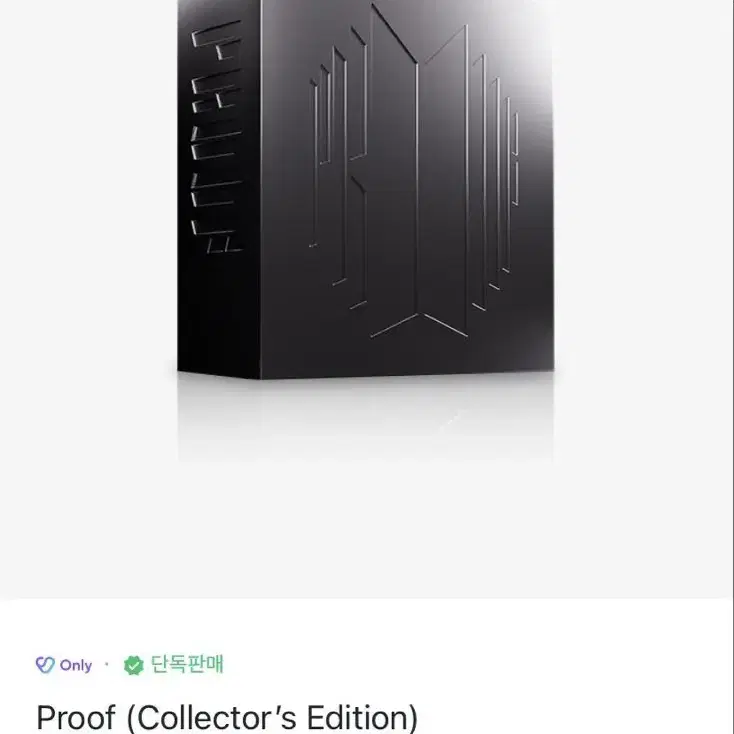Click the green verified checkmark badge

tap(133, 665)
